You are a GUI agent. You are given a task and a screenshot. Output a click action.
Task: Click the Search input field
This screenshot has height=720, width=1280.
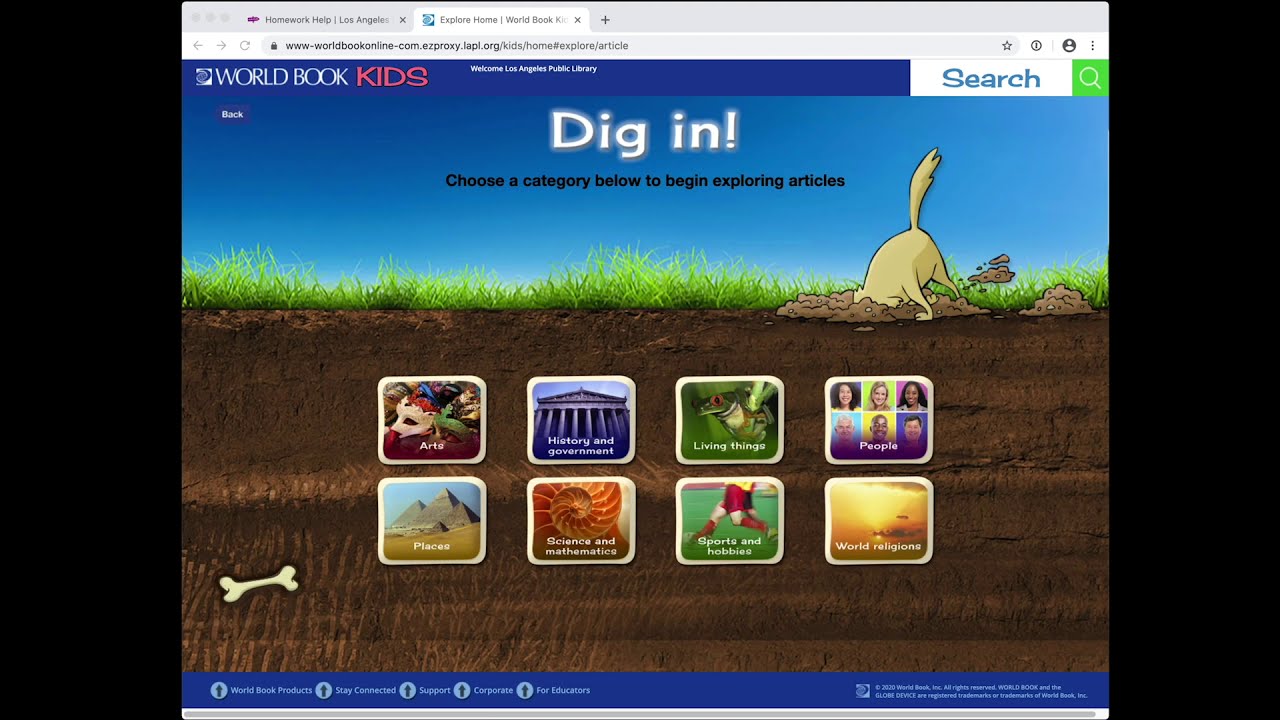(x=991, y=78)
